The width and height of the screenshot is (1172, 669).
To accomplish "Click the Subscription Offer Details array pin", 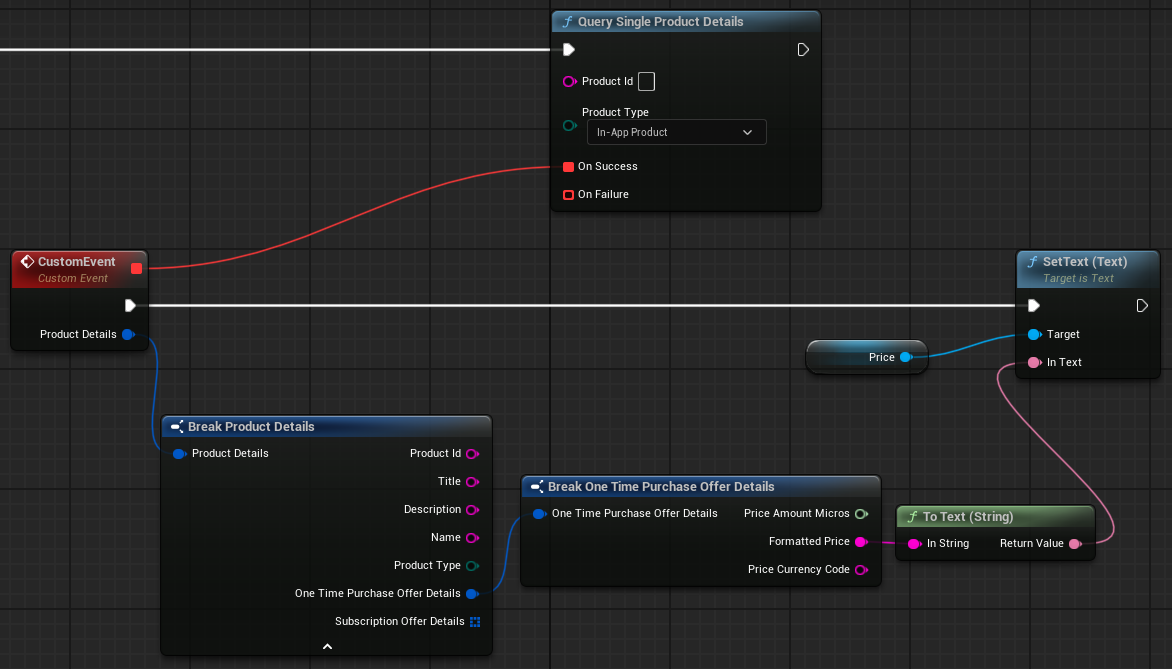I will click(x=474, y=622).
